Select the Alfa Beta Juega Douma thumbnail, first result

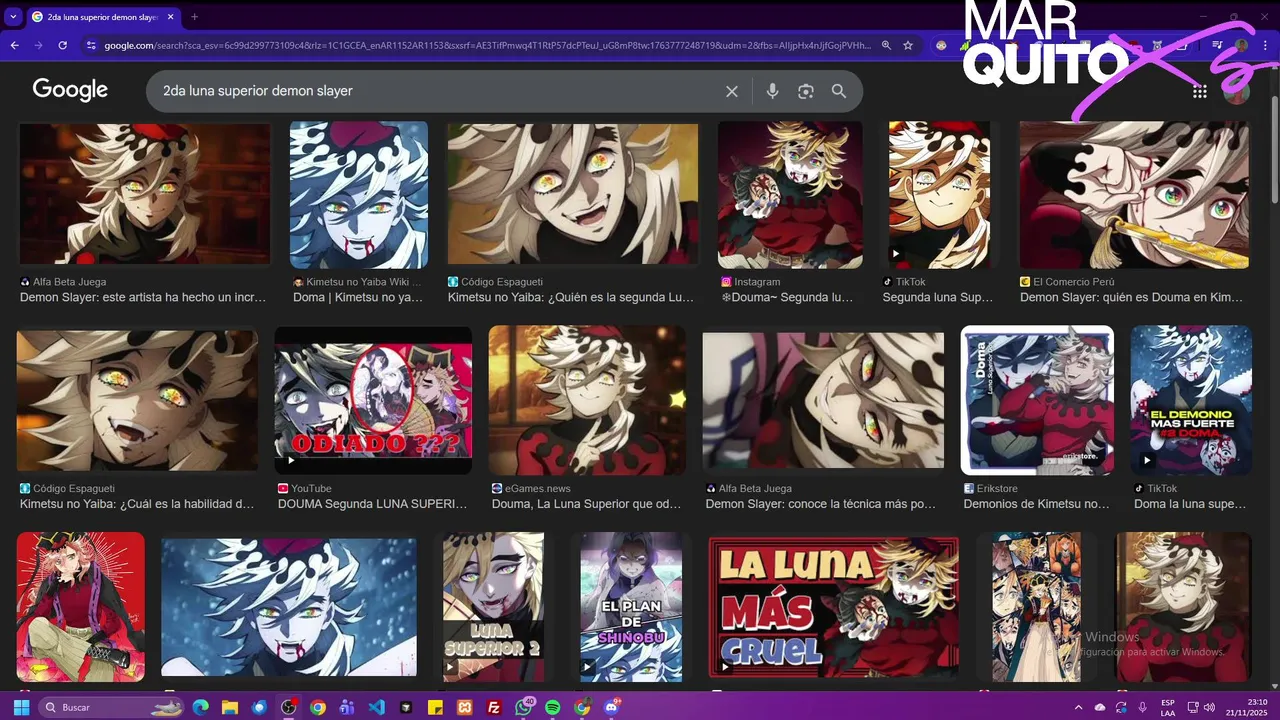(x=145, y=194)
